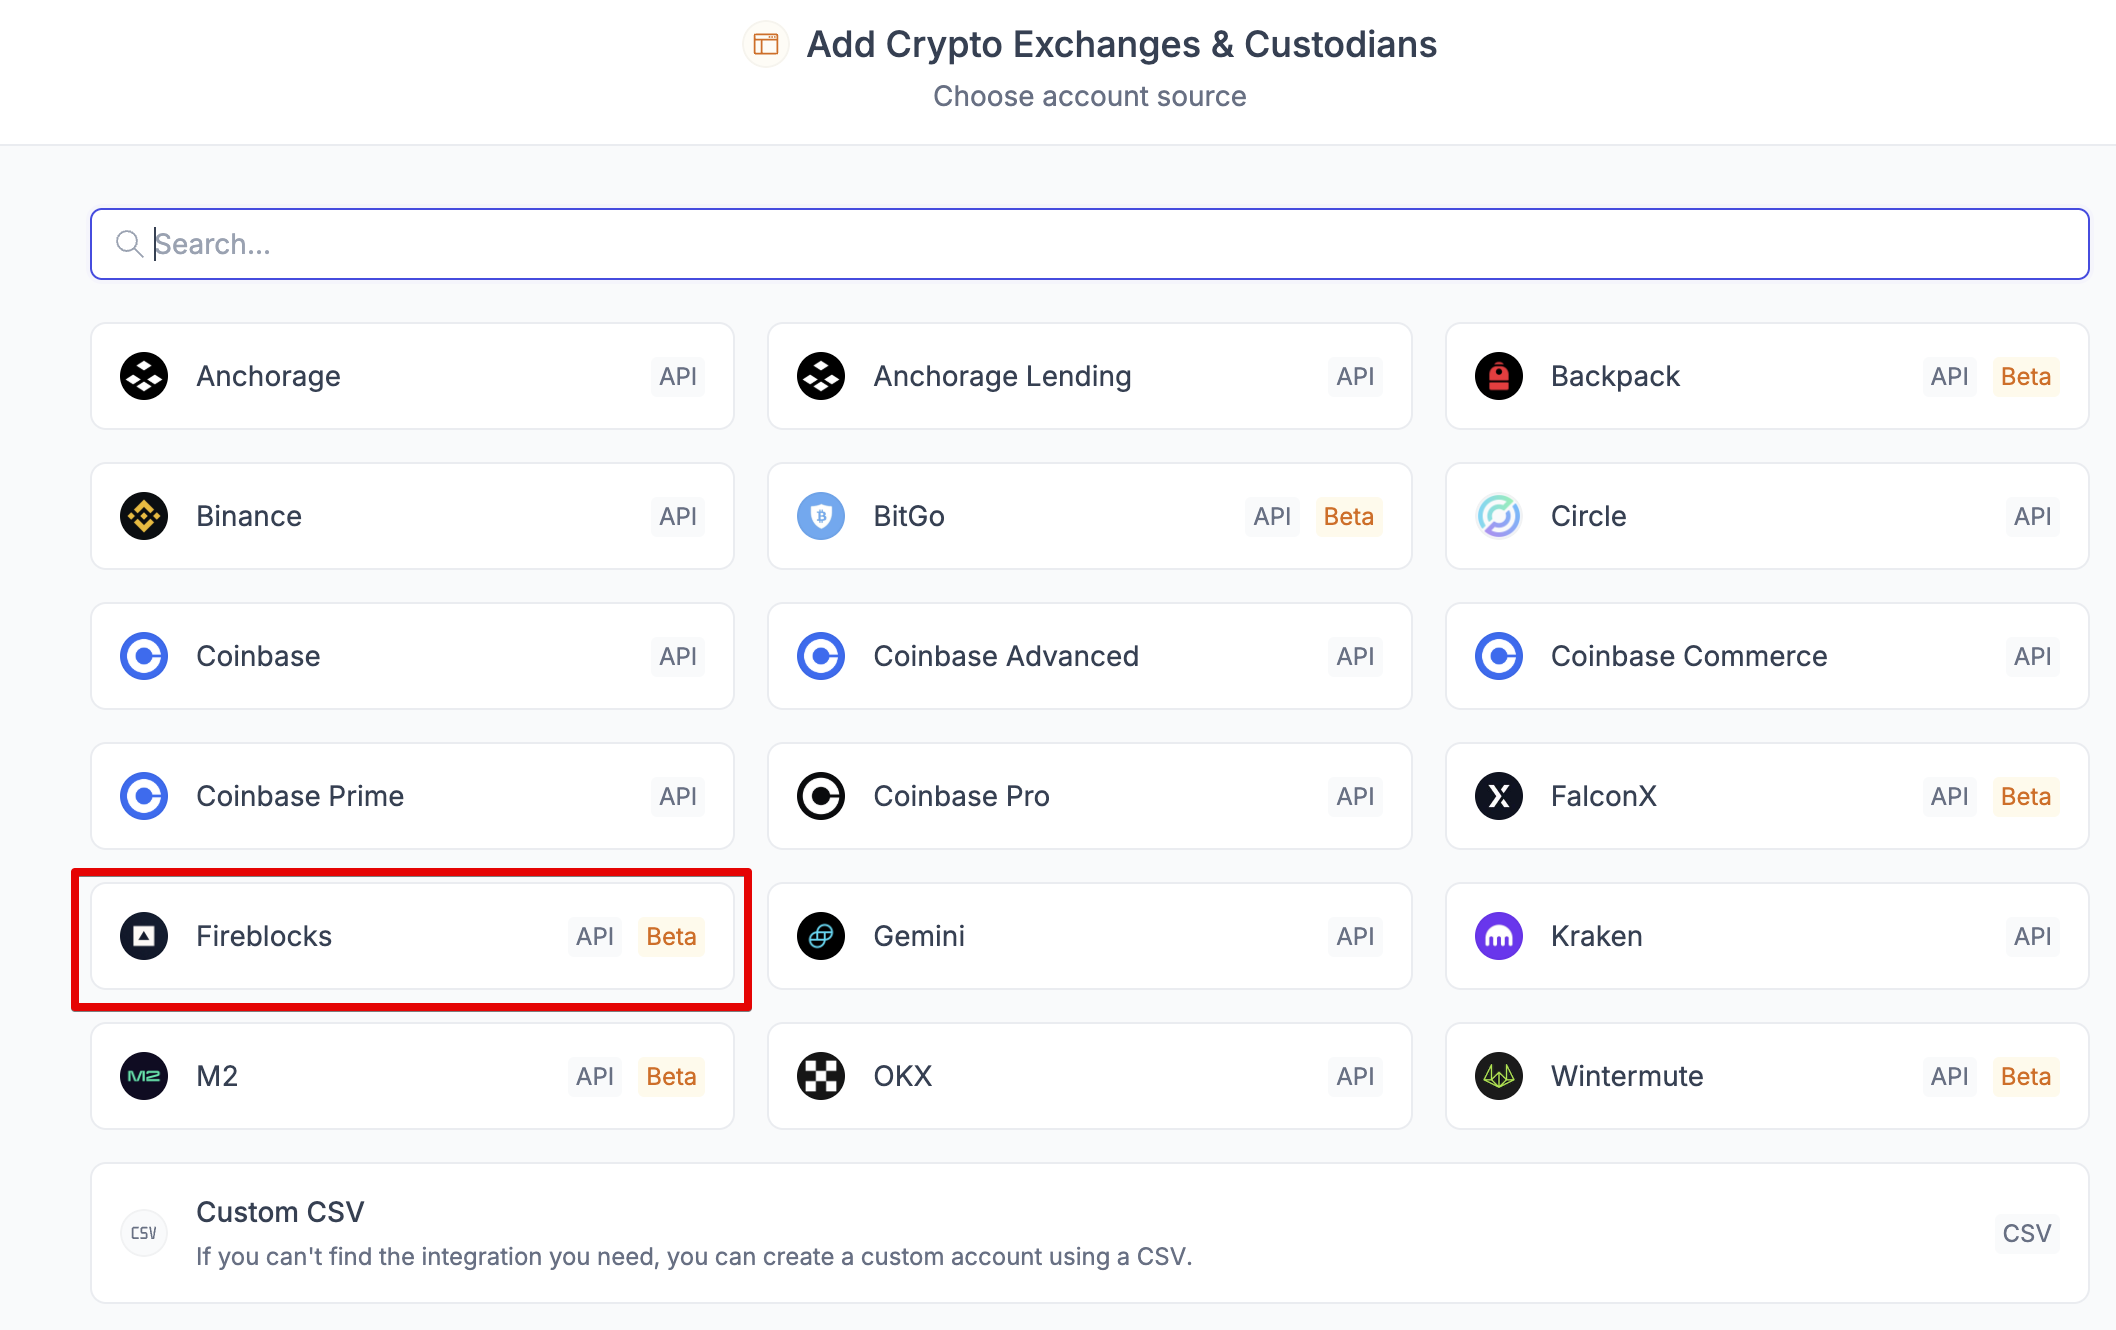The image size is (2116, 1330).
Task: Click the Circle logo icon
Action: click(x=1498, y=517)
